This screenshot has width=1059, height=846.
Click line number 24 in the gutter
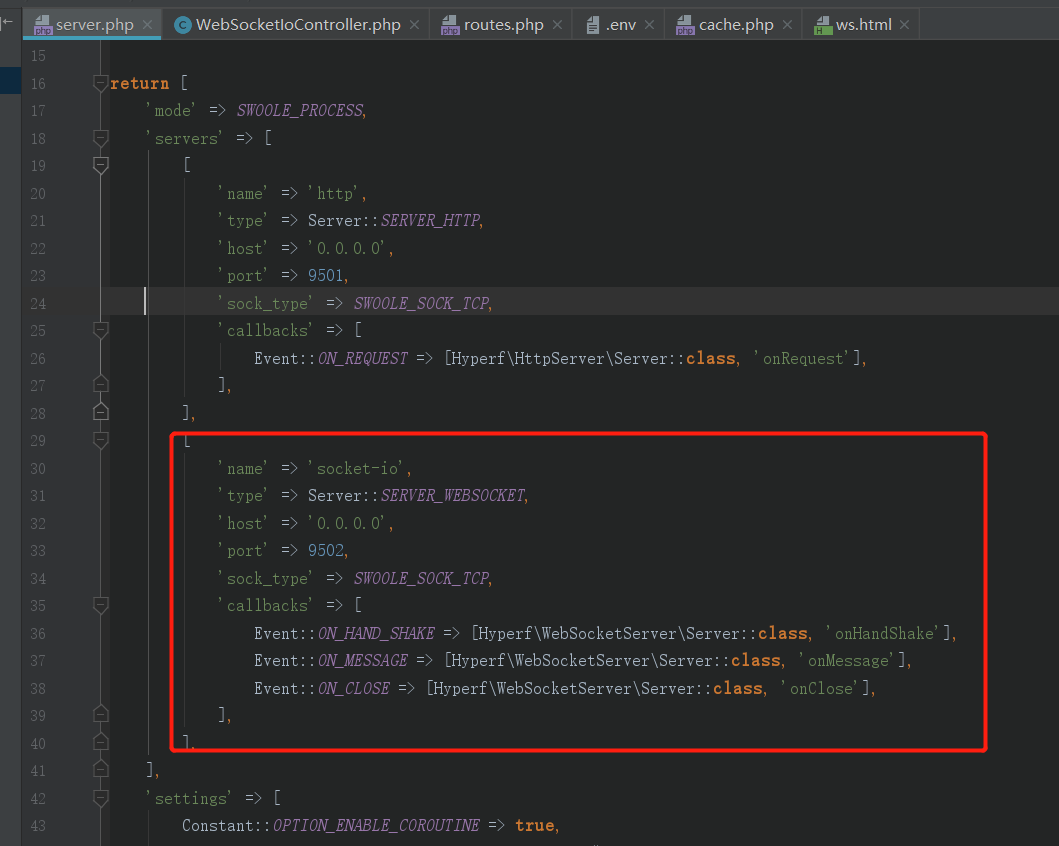click(x=38, y=304)
